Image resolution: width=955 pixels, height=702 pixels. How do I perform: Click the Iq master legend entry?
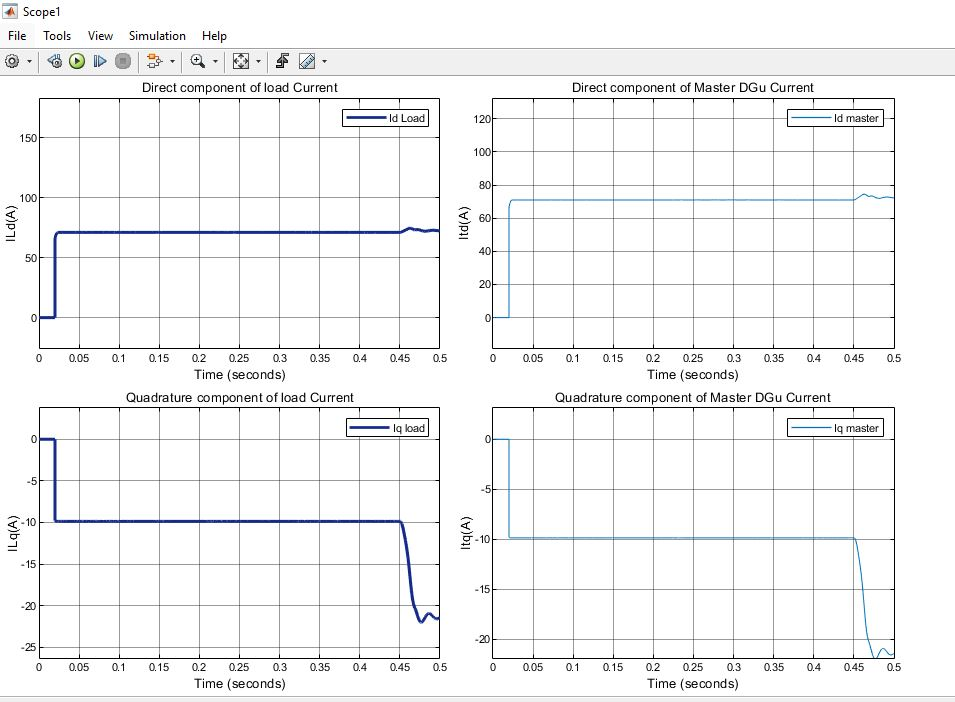click(856, 428)
